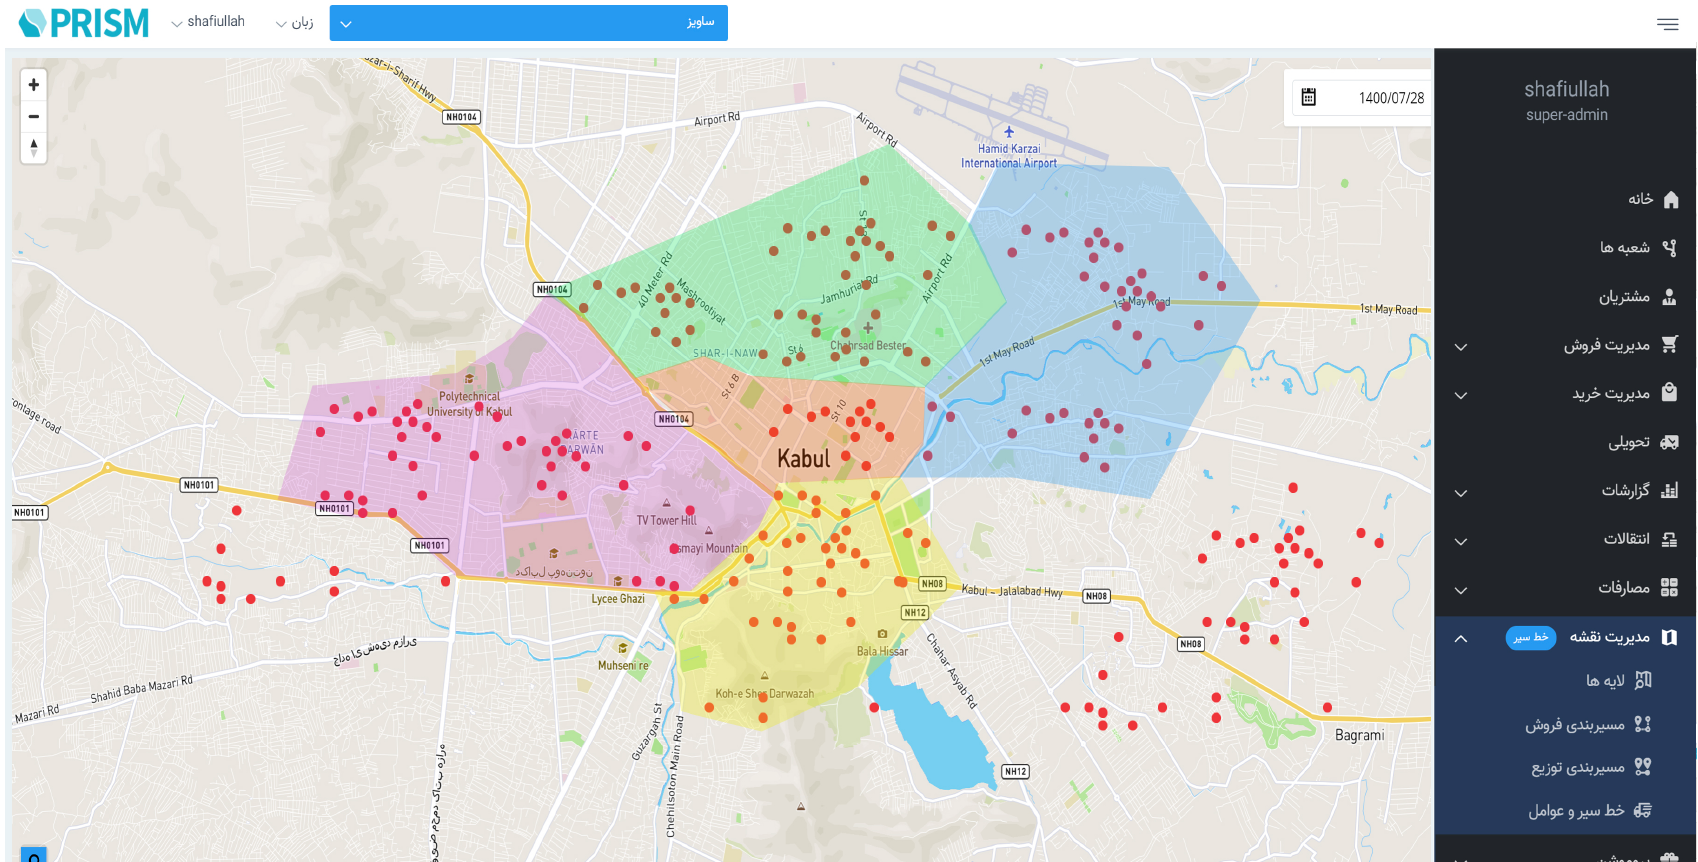Open the calendar date picker icon
Viewport: 1698px width, 862px height.
pos(1308,98)
